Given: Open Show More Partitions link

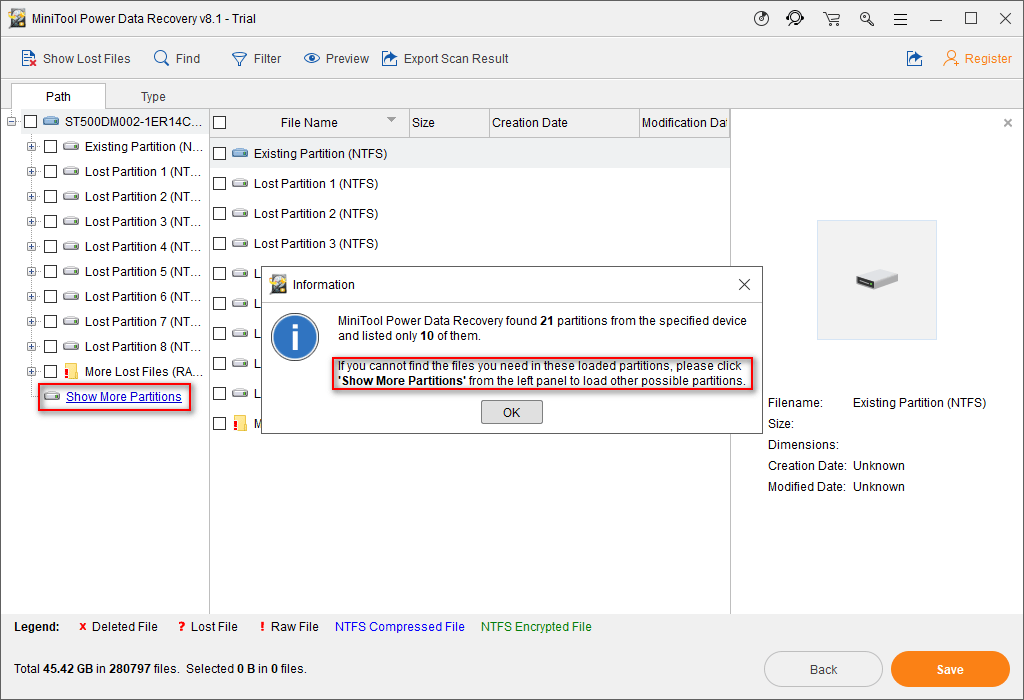Looking at the screenshot, I should [123, 396].
